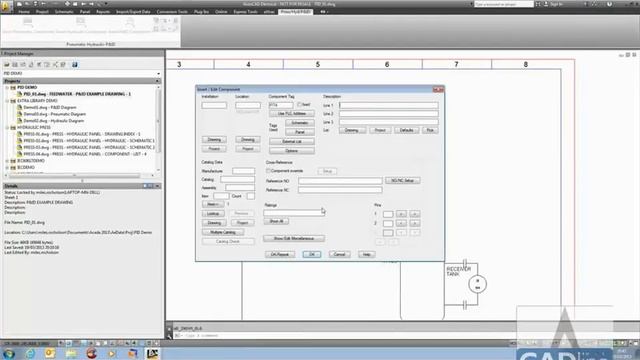Click Insert Hydraulic Components ribbon icon
The height and width of the screenshot is (360, 640).
[x=81, y=23]
